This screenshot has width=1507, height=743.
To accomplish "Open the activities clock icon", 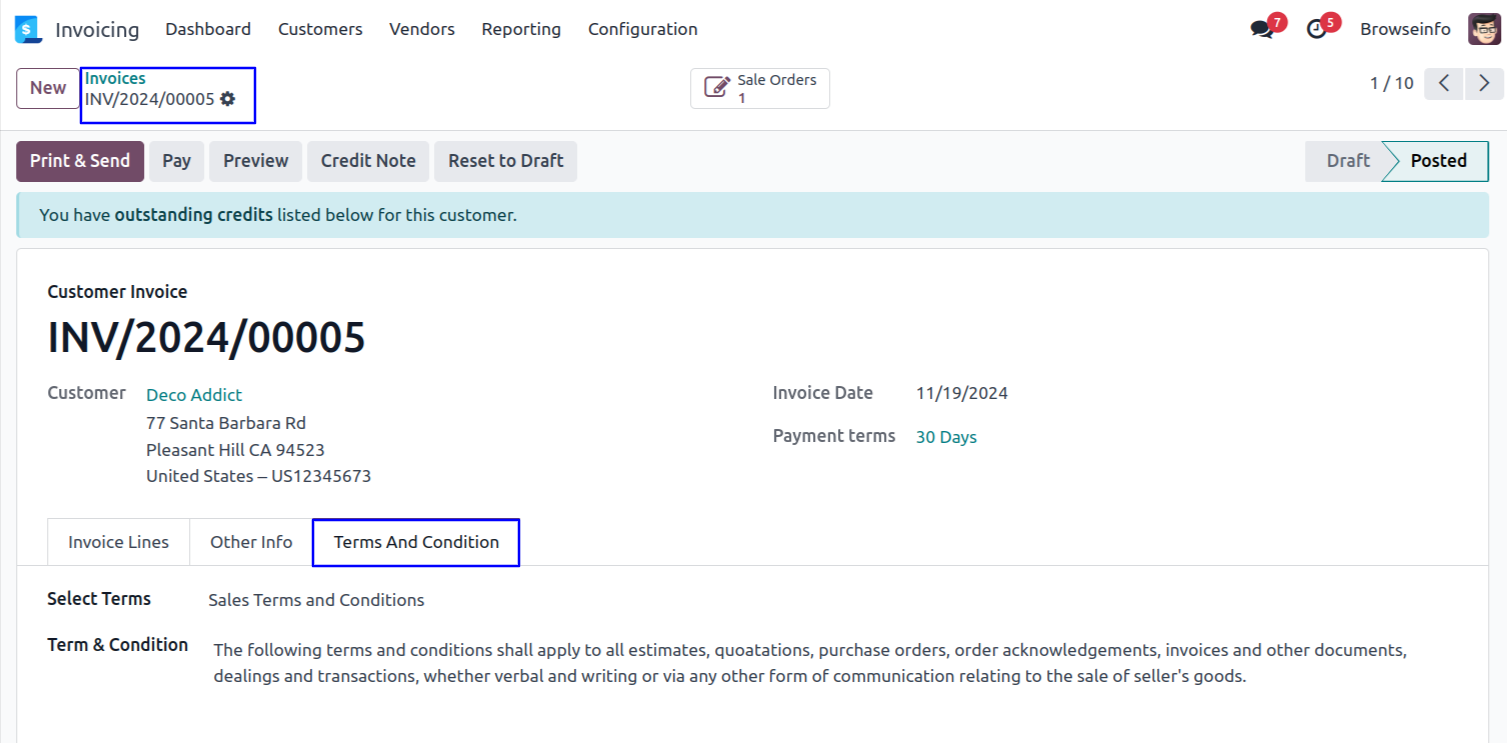I will click(1317, 30).
